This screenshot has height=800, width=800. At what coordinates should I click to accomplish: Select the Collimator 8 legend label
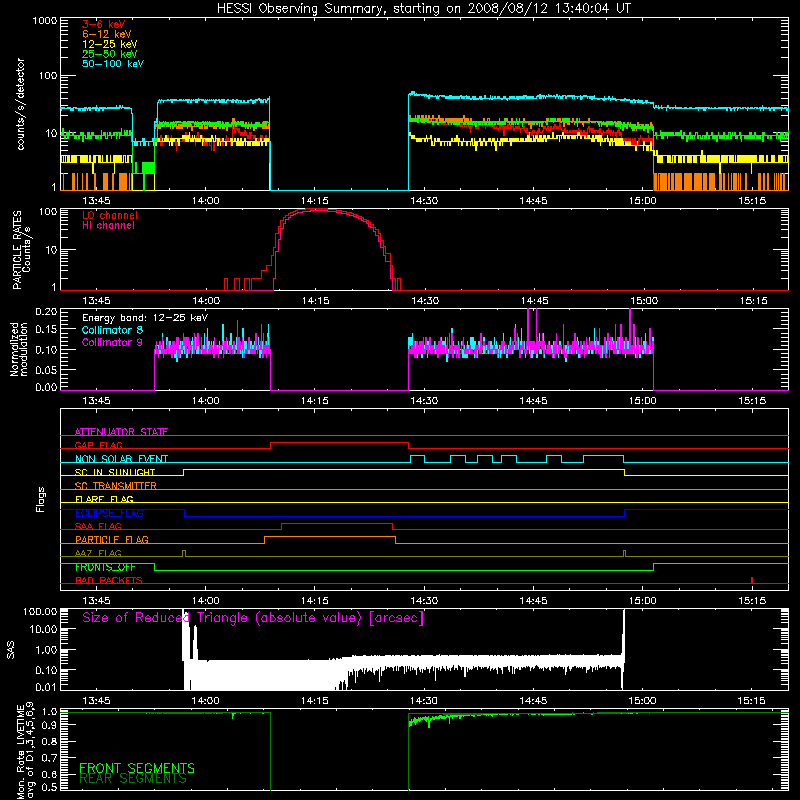(112, 330)
